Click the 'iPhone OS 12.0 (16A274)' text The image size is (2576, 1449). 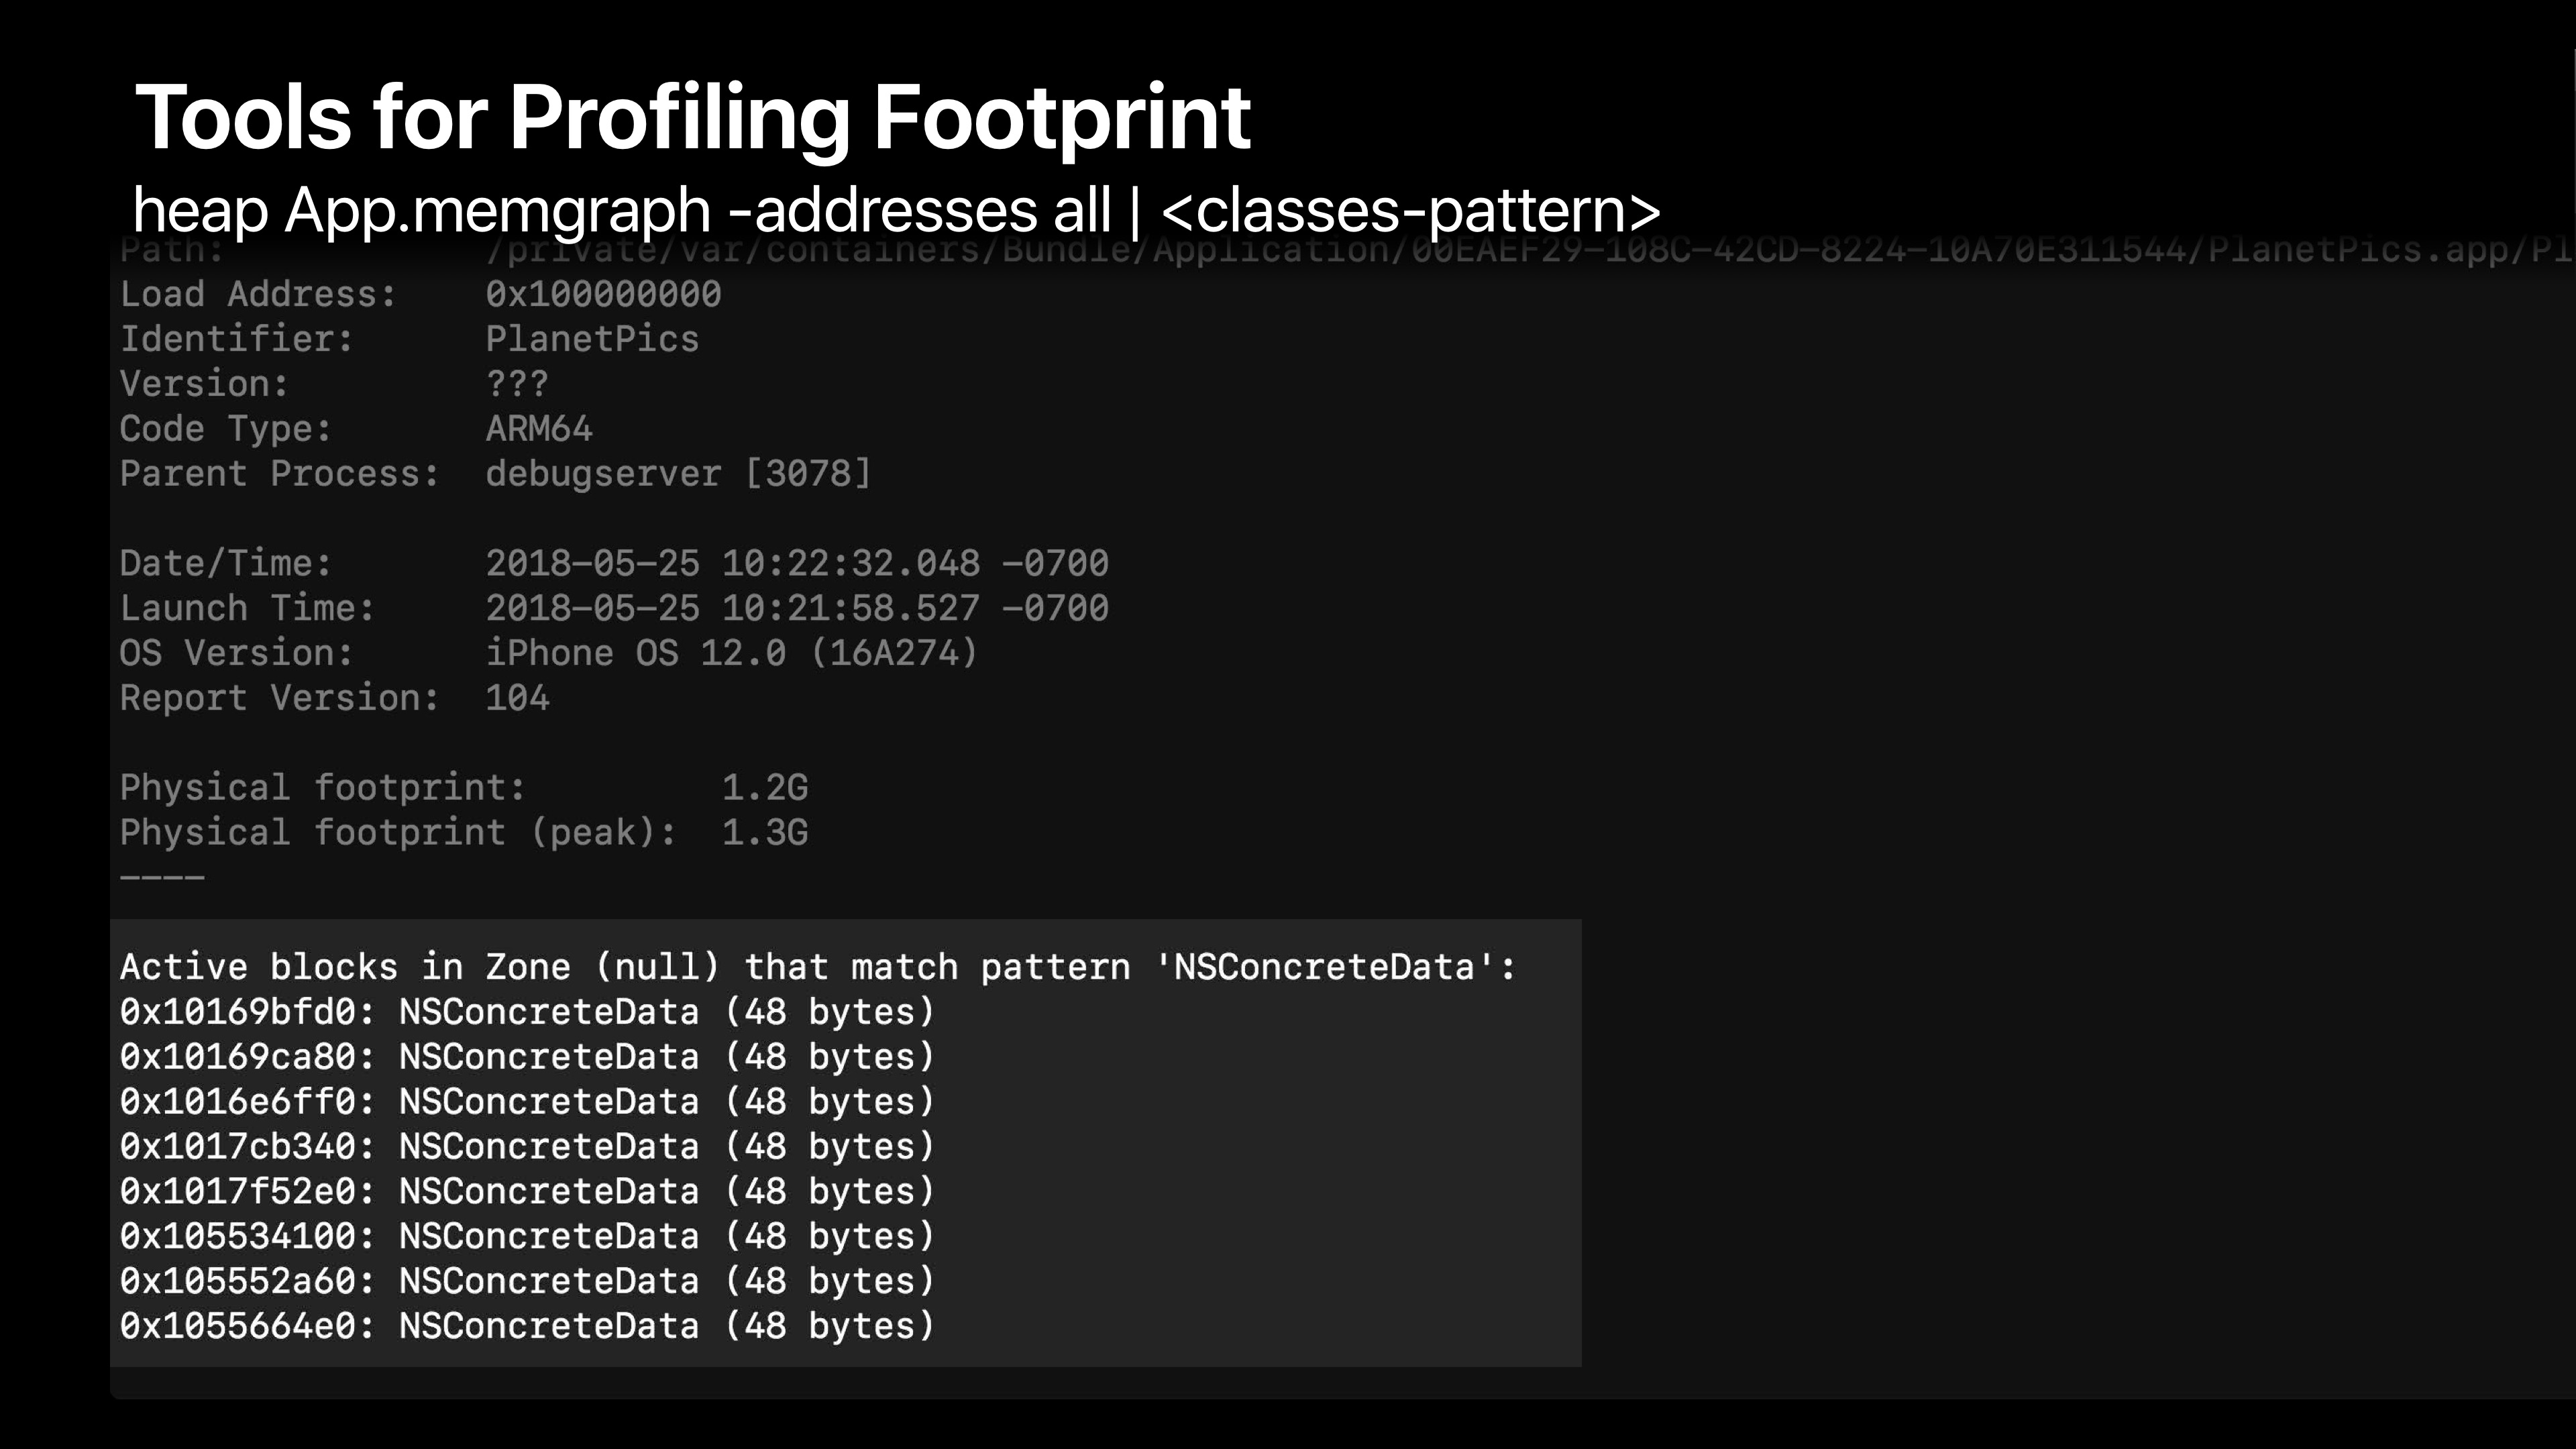click(x=731, y=653)
